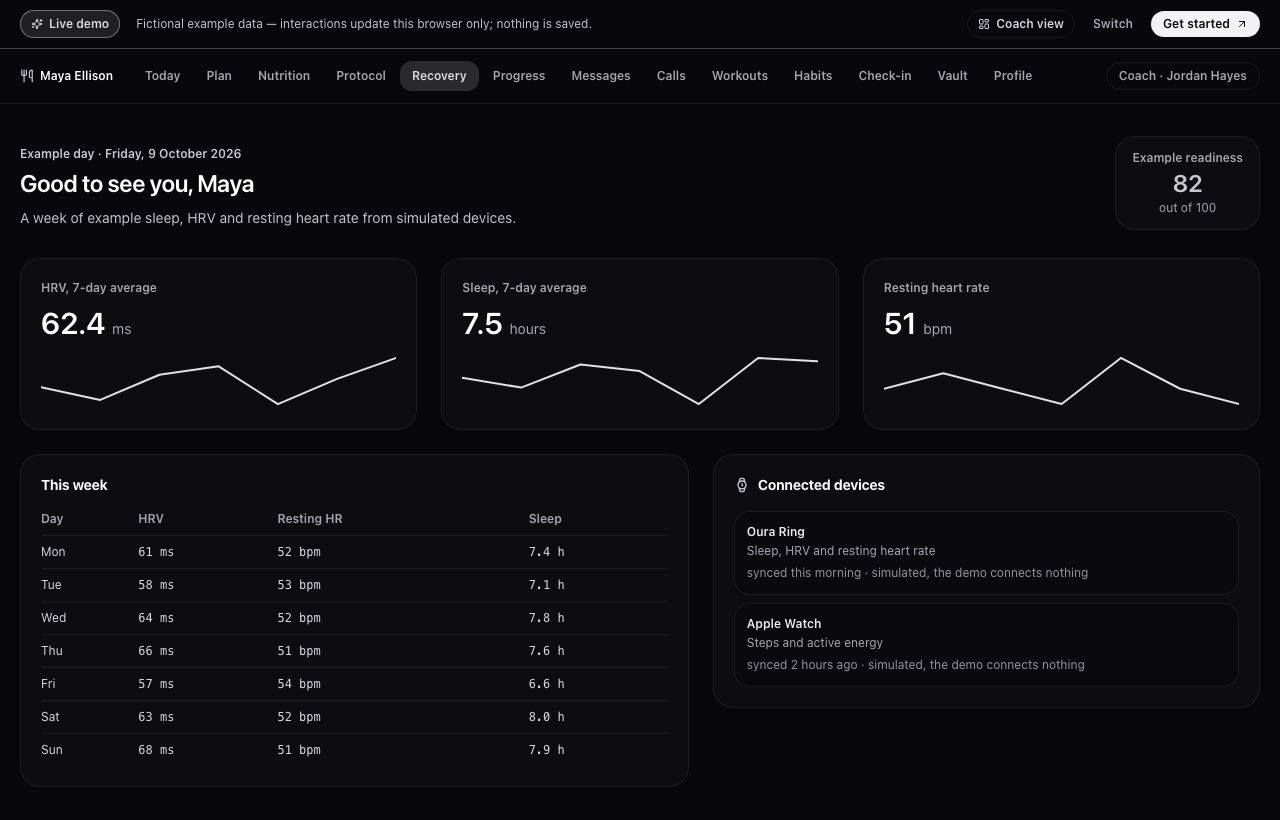This screenshot has width=1280, height=820.
Task: Click the Resting heart rate value 51
Action: (900, 324)
